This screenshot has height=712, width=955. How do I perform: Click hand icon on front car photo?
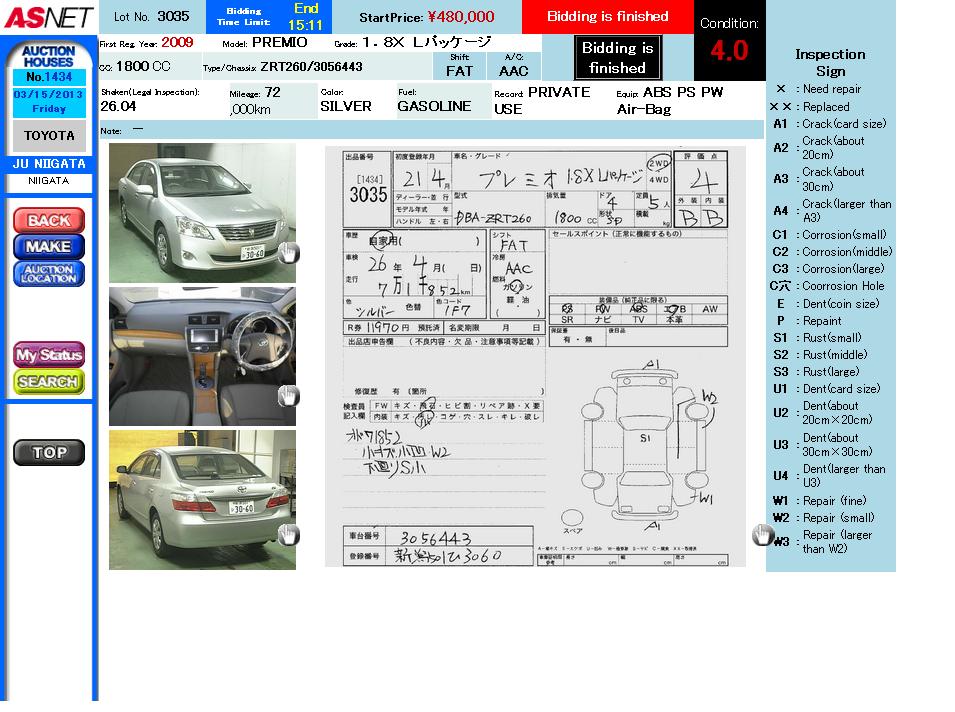(x=288, y=253)
